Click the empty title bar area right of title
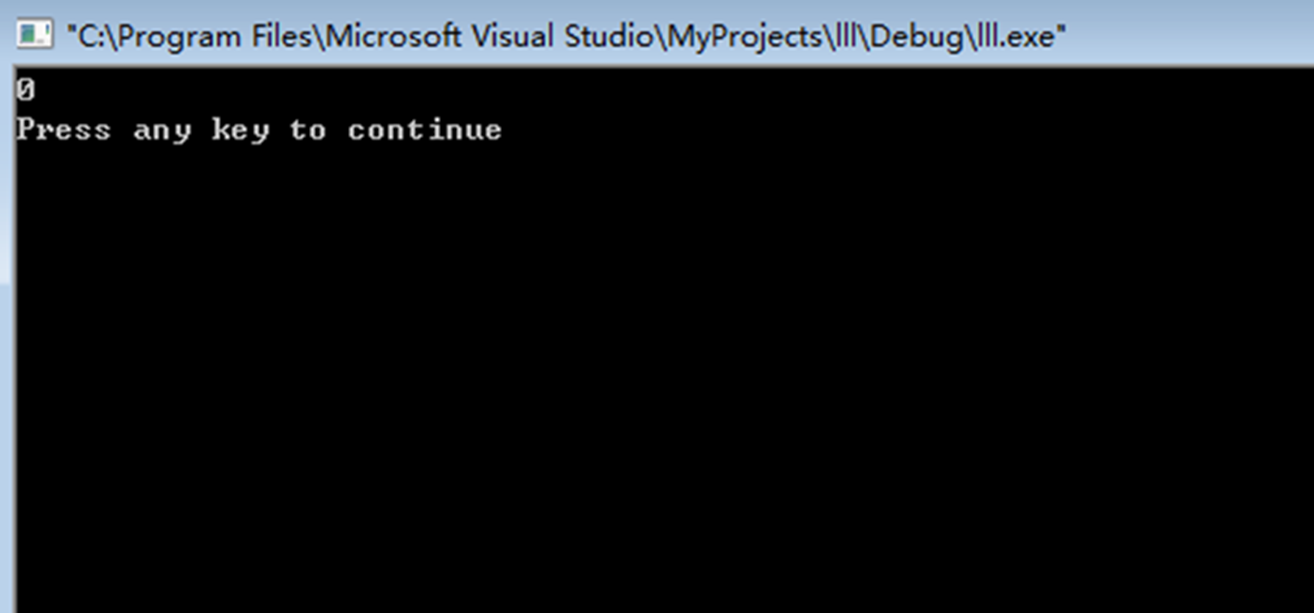Screen dimensions: 1314x613 (x=1190, y=36)
